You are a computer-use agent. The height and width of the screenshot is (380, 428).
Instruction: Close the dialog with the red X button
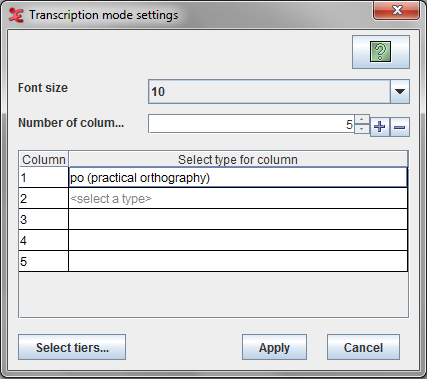(x=396, y=11)
